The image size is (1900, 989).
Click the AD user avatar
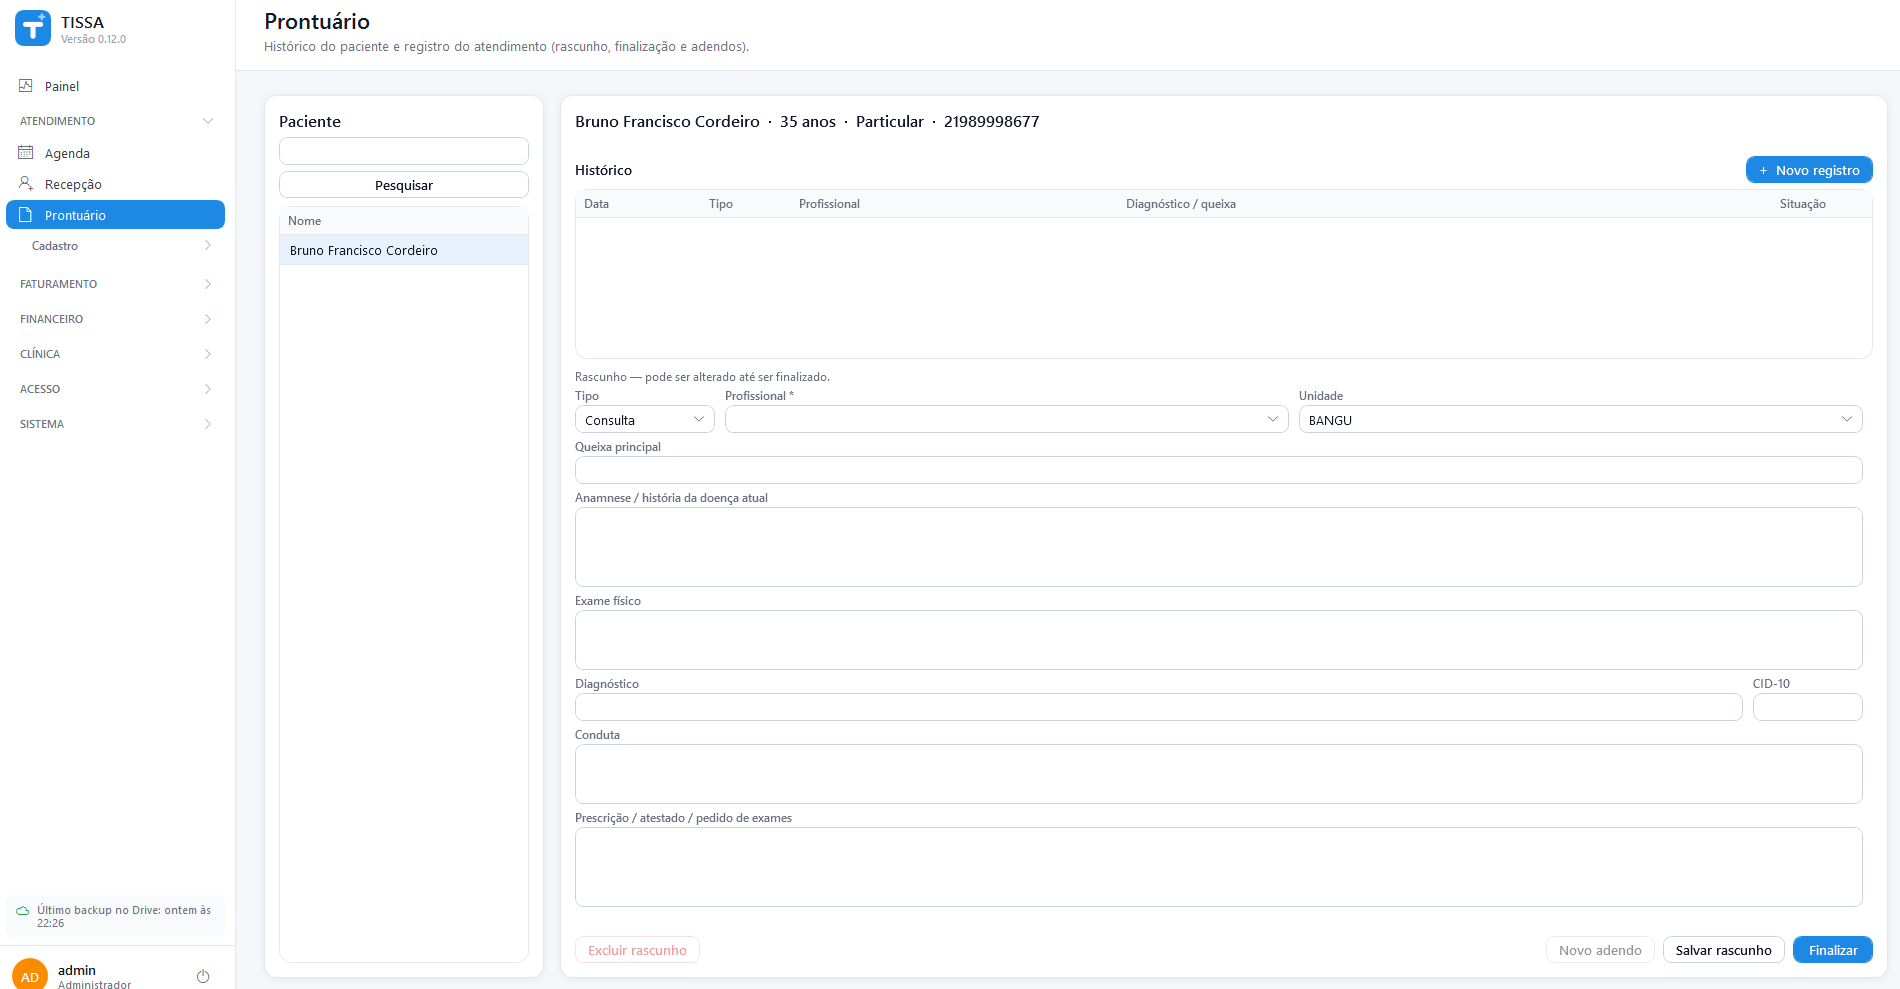(30, 976)
